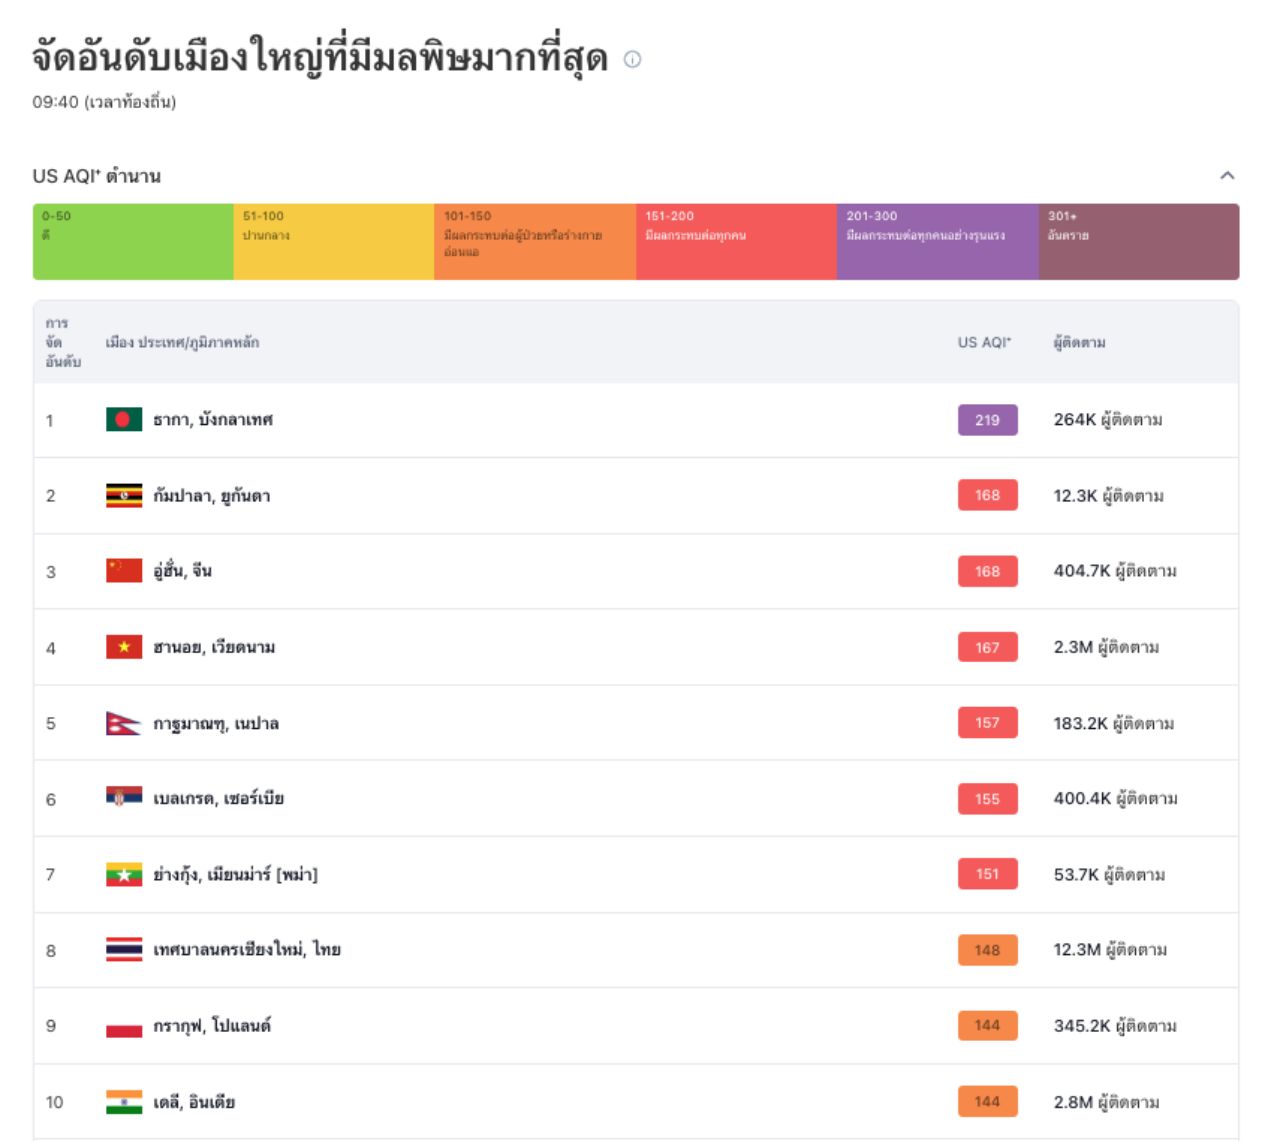Collapse the US AQI legend chevron
Image resolution: width=1280 pixels, height=1141 pixels.
click(x=1227, y=176)
